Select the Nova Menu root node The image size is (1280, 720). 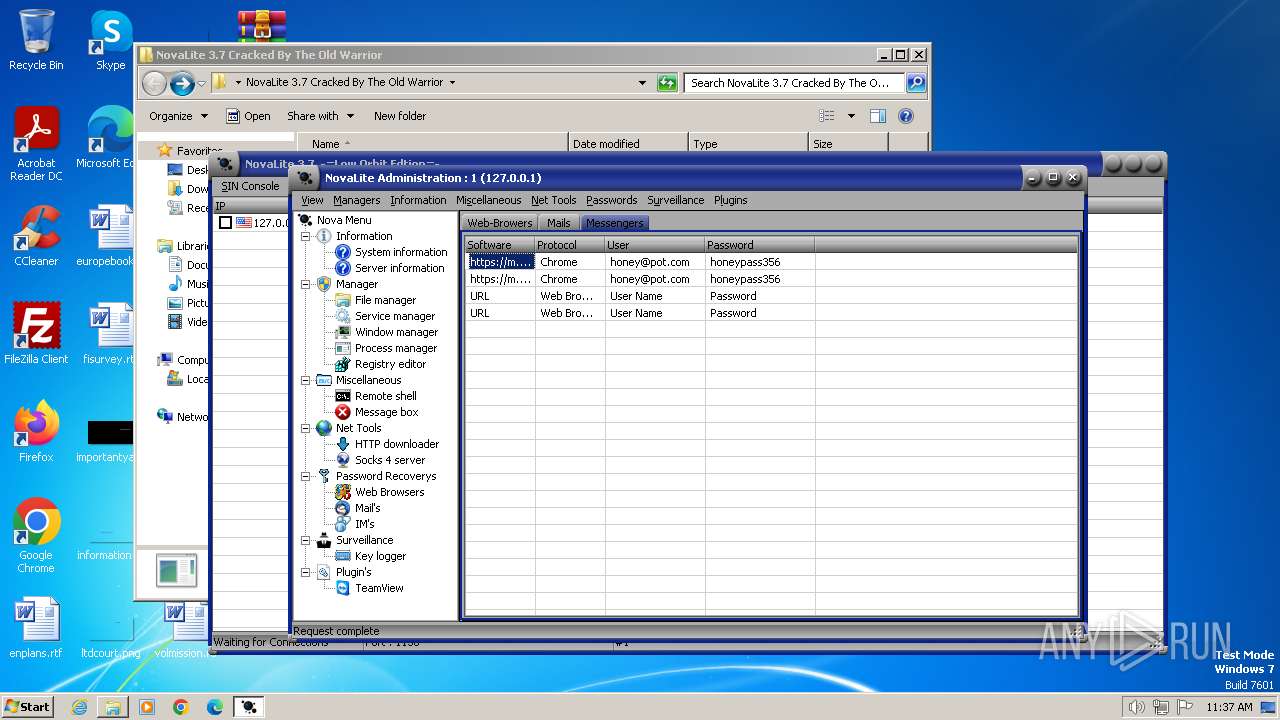344,220
